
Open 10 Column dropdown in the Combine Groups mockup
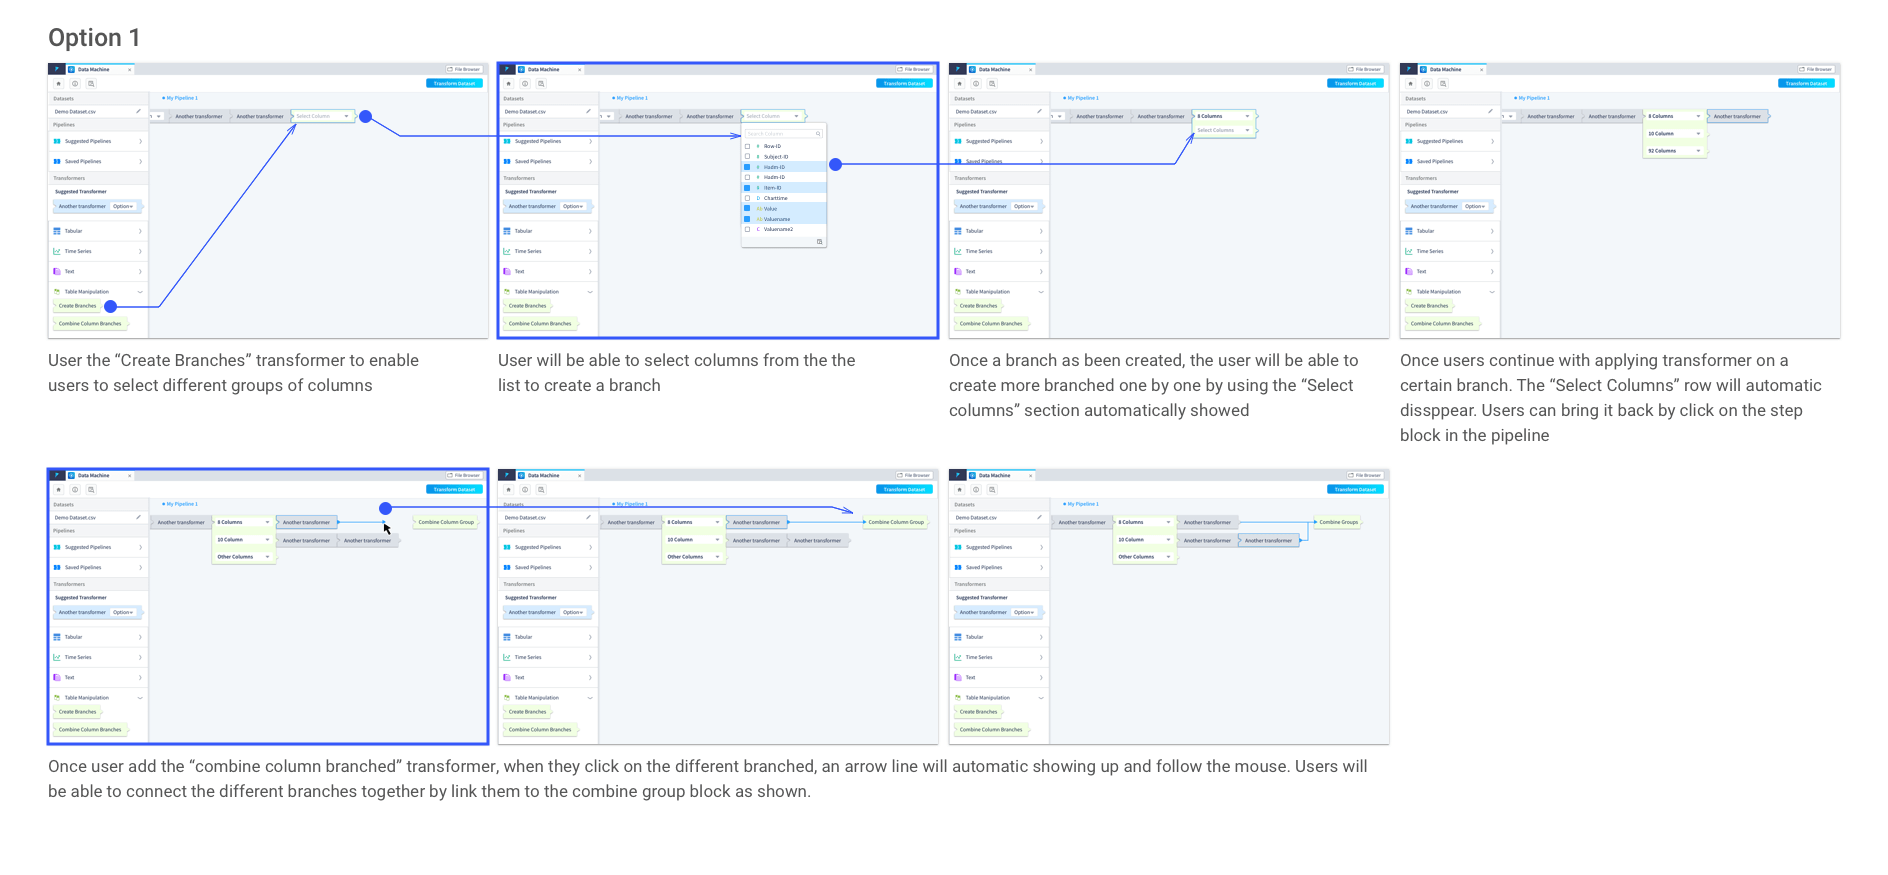click(1145, 540)
